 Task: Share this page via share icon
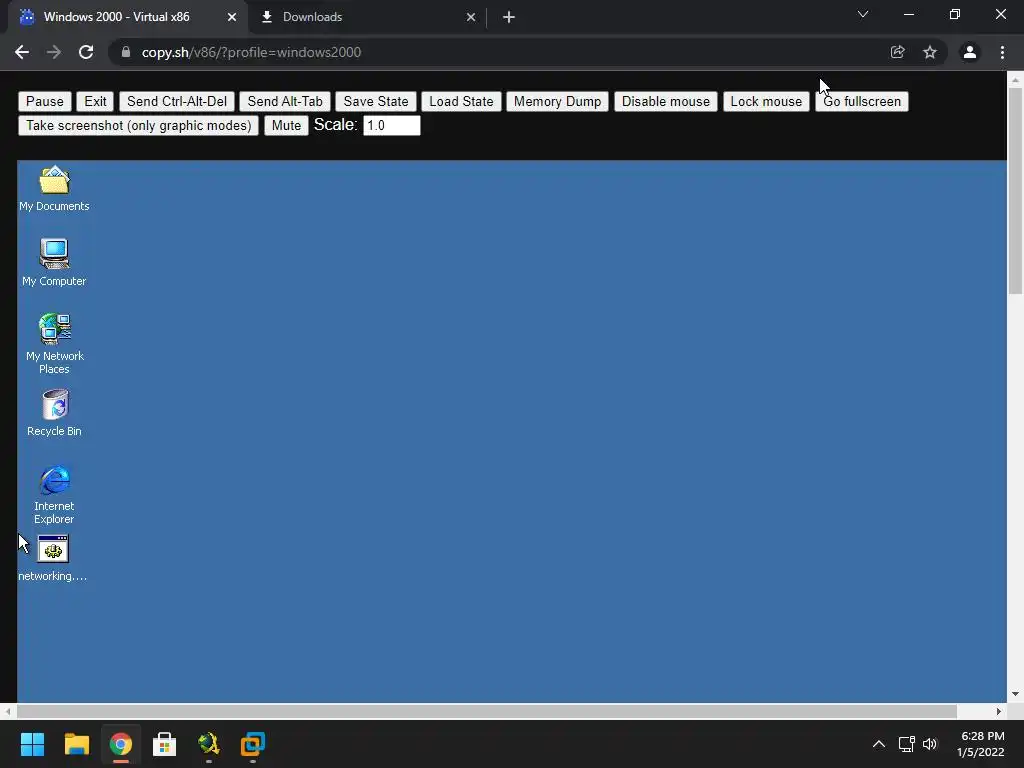coord(897,52)
